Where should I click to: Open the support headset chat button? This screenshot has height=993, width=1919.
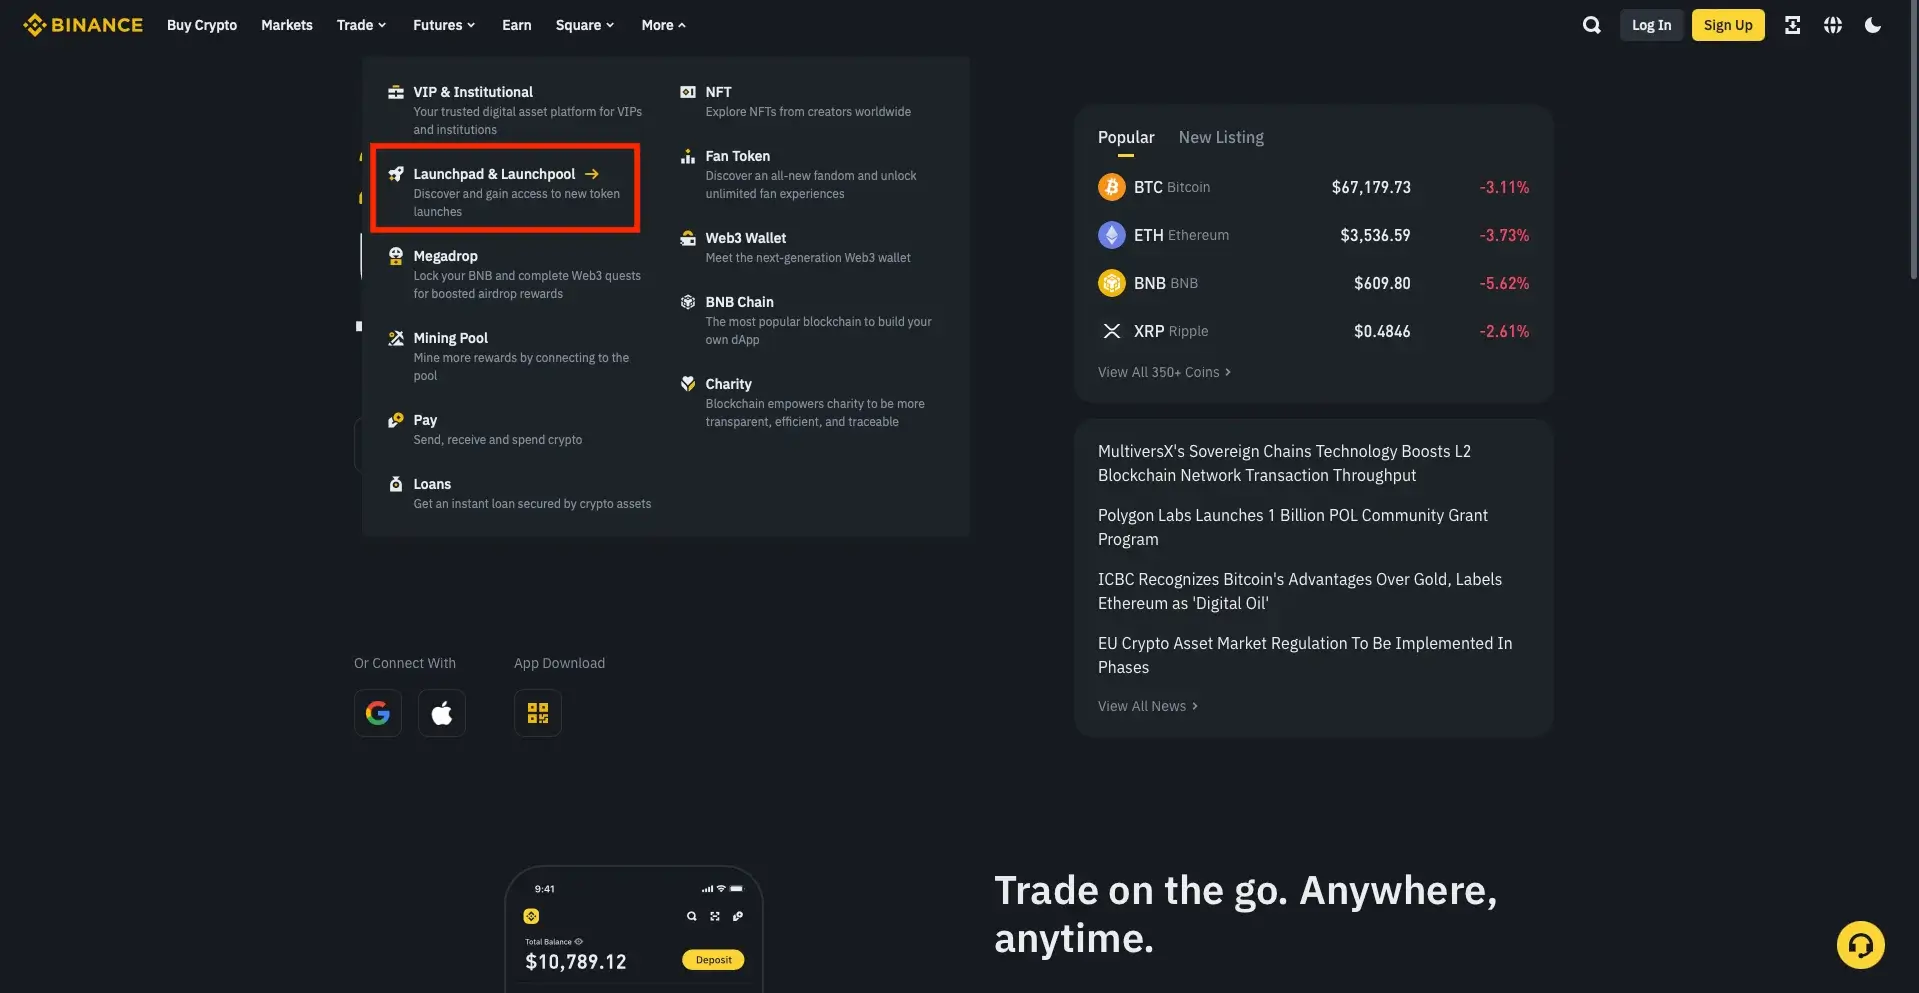tap(1860, 945)
